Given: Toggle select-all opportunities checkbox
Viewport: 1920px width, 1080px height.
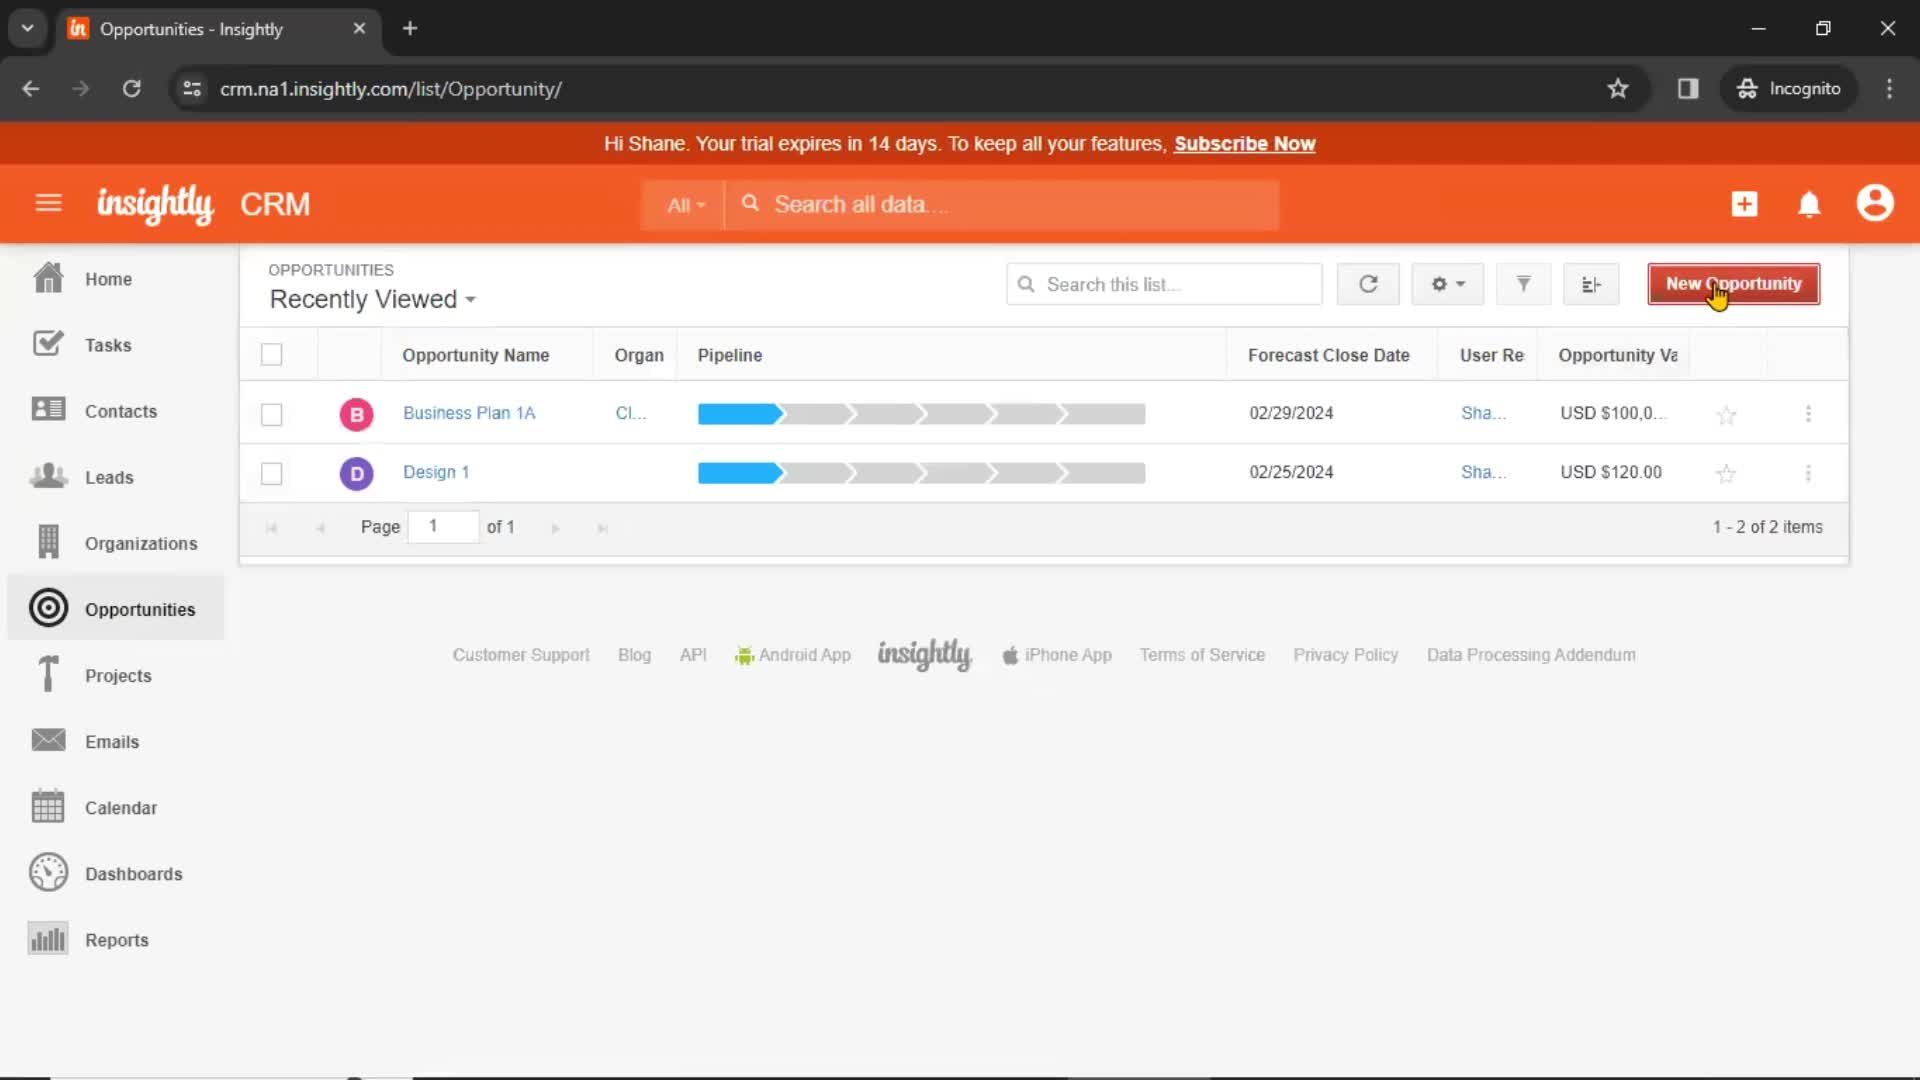Looking at the screenshot, I should [273, 355].
